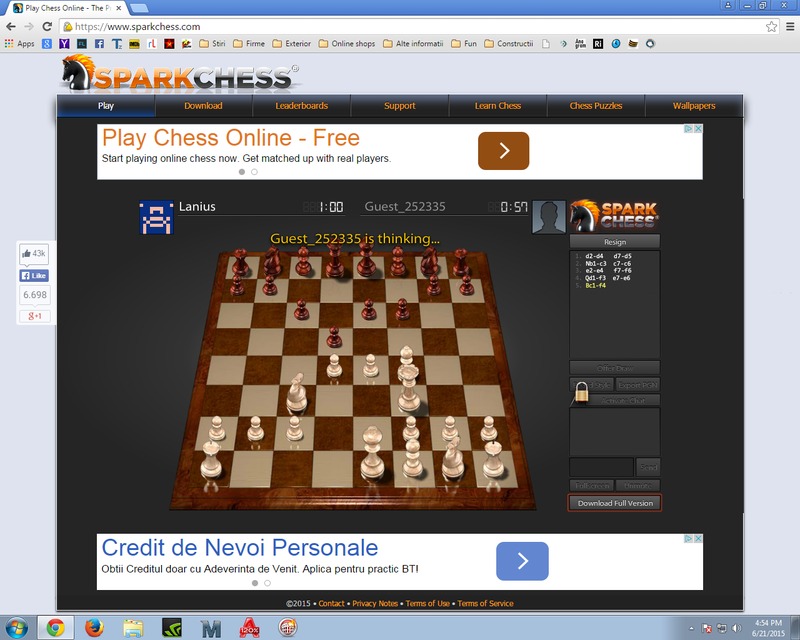Resign the current game

pyautogui.click(x=615, y=241)
